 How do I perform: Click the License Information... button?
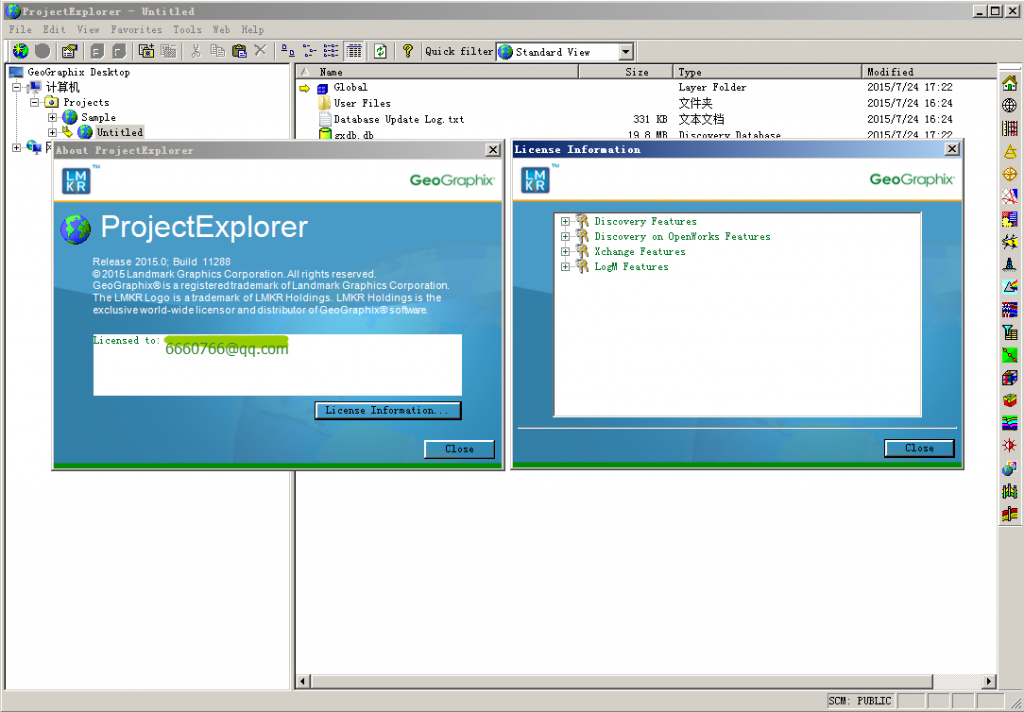(x=388, y=410)
